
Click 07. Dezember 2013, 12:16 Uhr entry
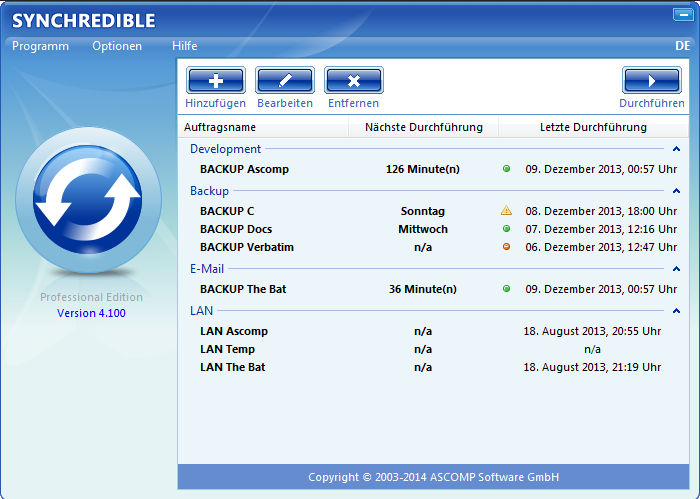click(x=601, y=229)
